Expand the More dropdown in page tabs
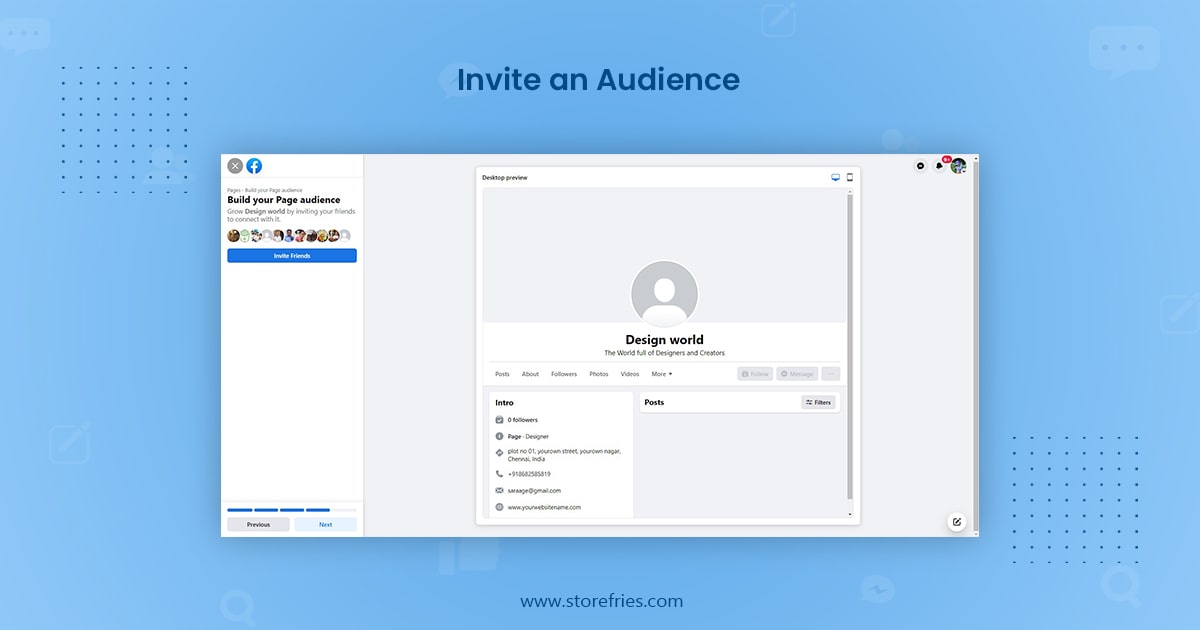The width and height of the screenshot is (1200, 630). click(x=661, y=374)
